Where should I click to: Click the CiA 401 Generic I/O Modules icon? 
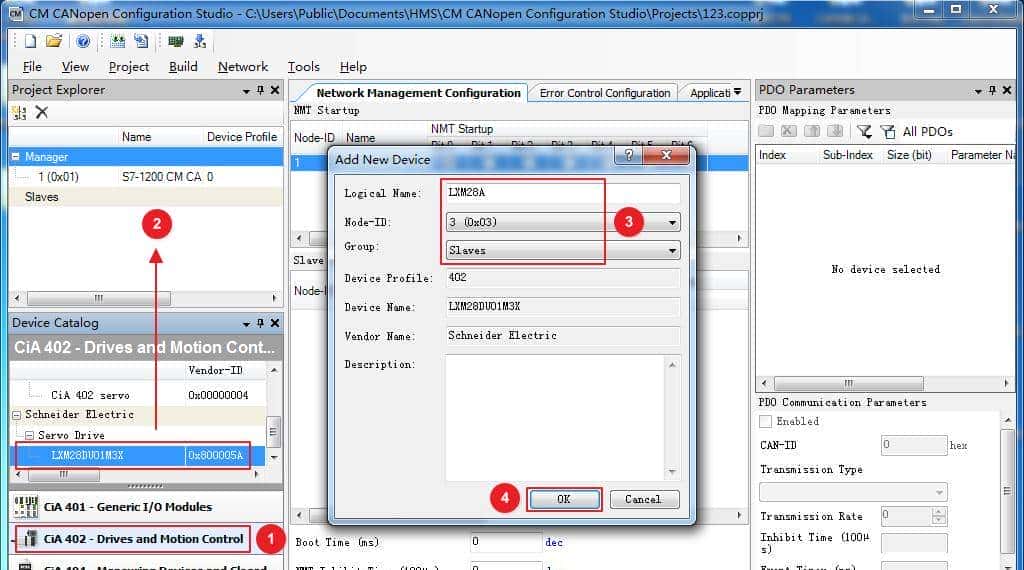26,507
